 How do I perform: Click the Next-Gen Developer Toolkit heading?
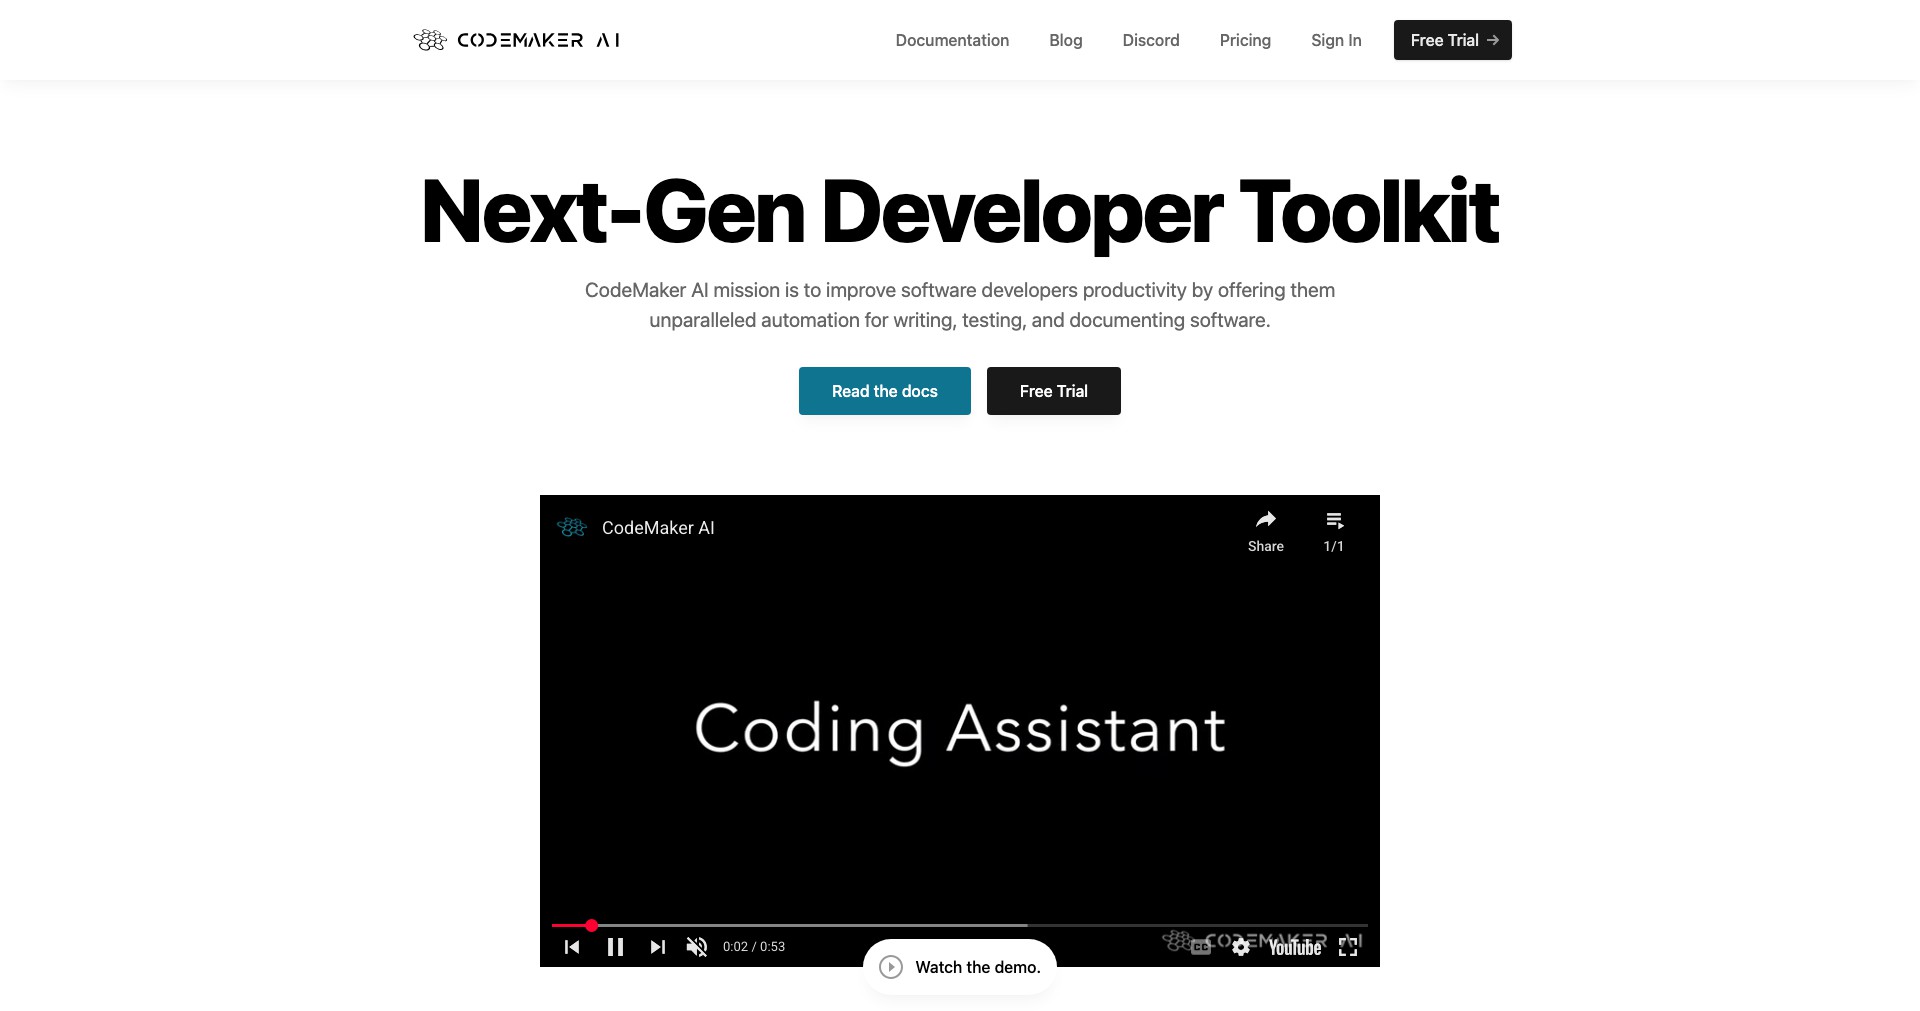coord(960,211)
